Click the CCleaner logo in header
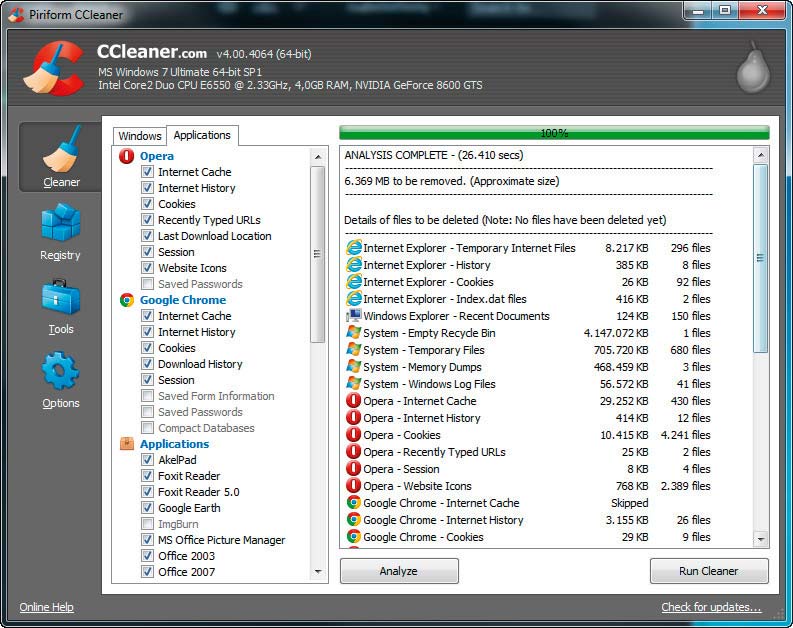This screenshot has width=793, height=628. (x=54, y=68)
